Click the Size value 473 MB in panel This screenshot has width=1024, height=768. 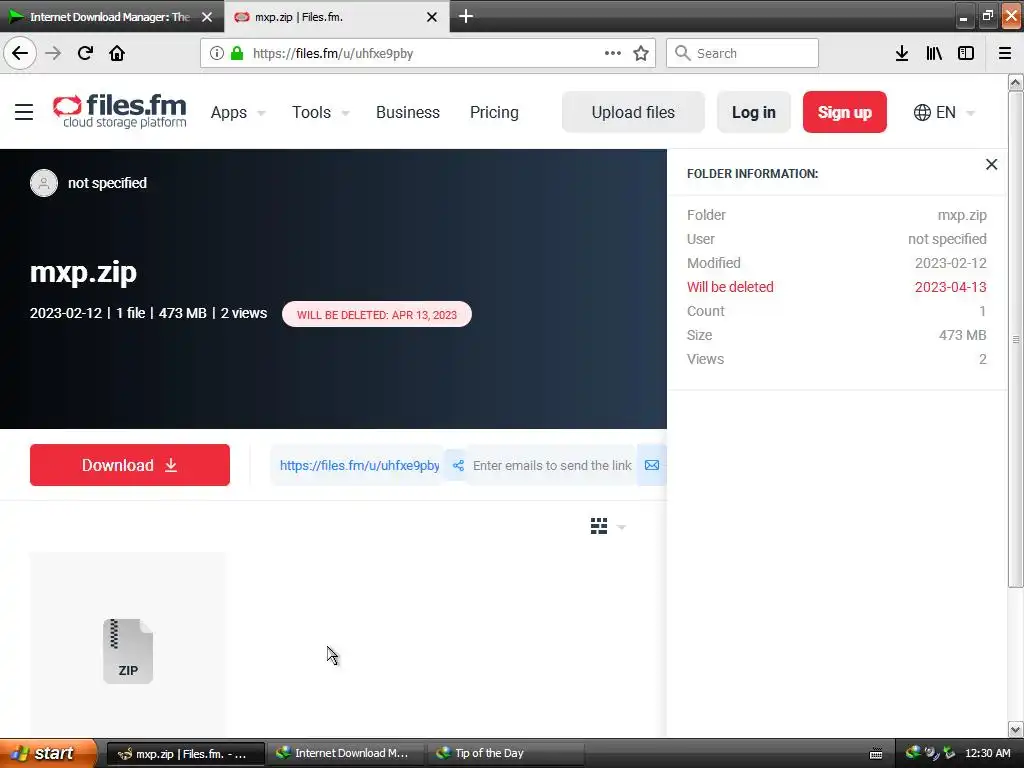click(x=963, y=335)
